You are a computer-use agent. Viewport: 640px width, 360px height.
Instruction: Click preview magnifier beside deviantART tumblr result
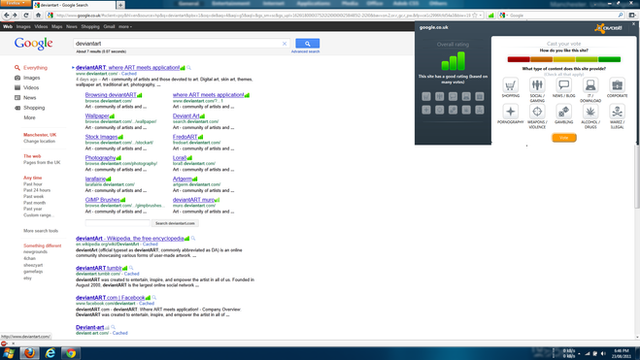131,268
